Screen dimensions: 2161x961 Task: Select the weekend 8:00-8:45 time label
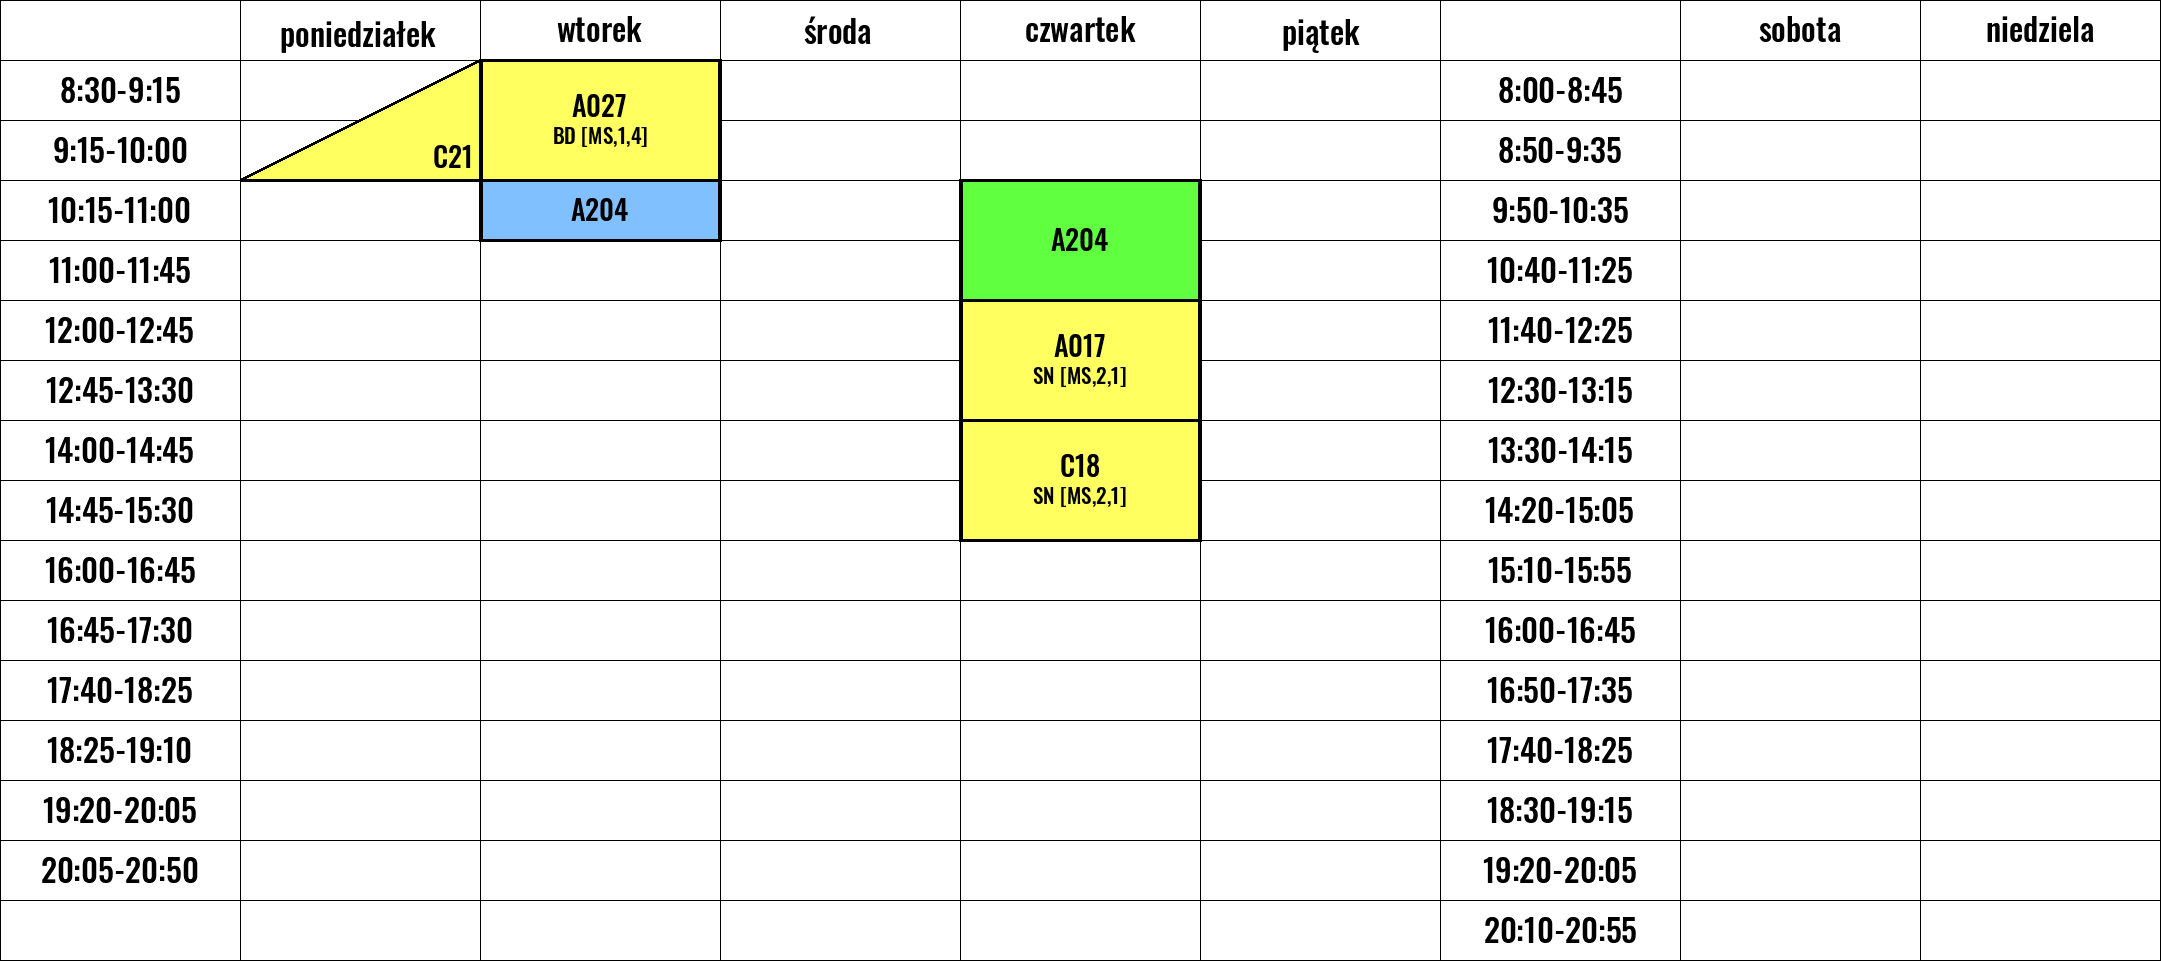click(x=1560, y=91)
